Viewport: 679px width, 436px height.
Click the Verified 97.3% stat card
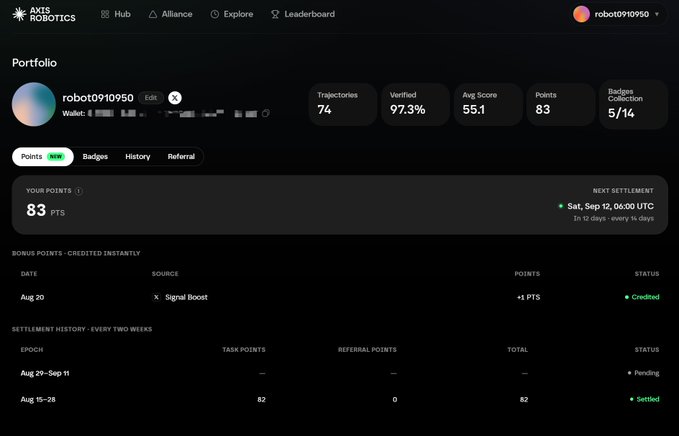[x=415, y=104]
